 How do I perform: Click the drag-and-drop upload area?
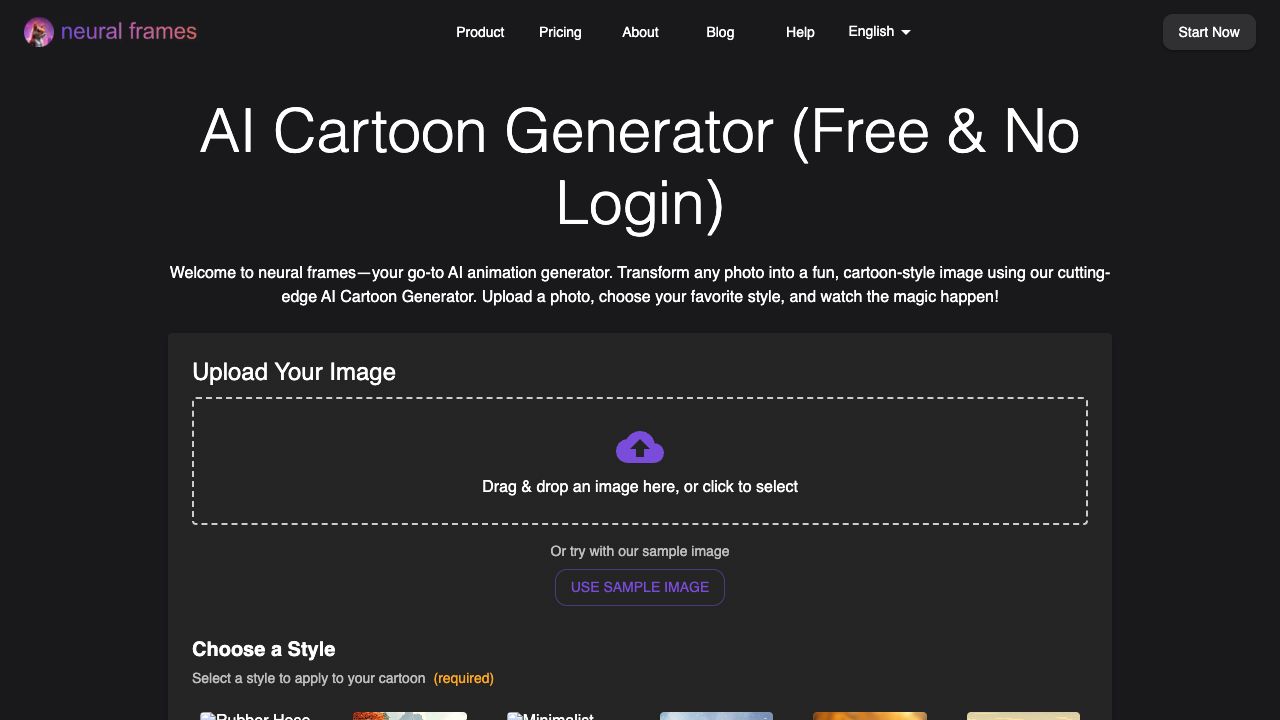click(640, 461)
